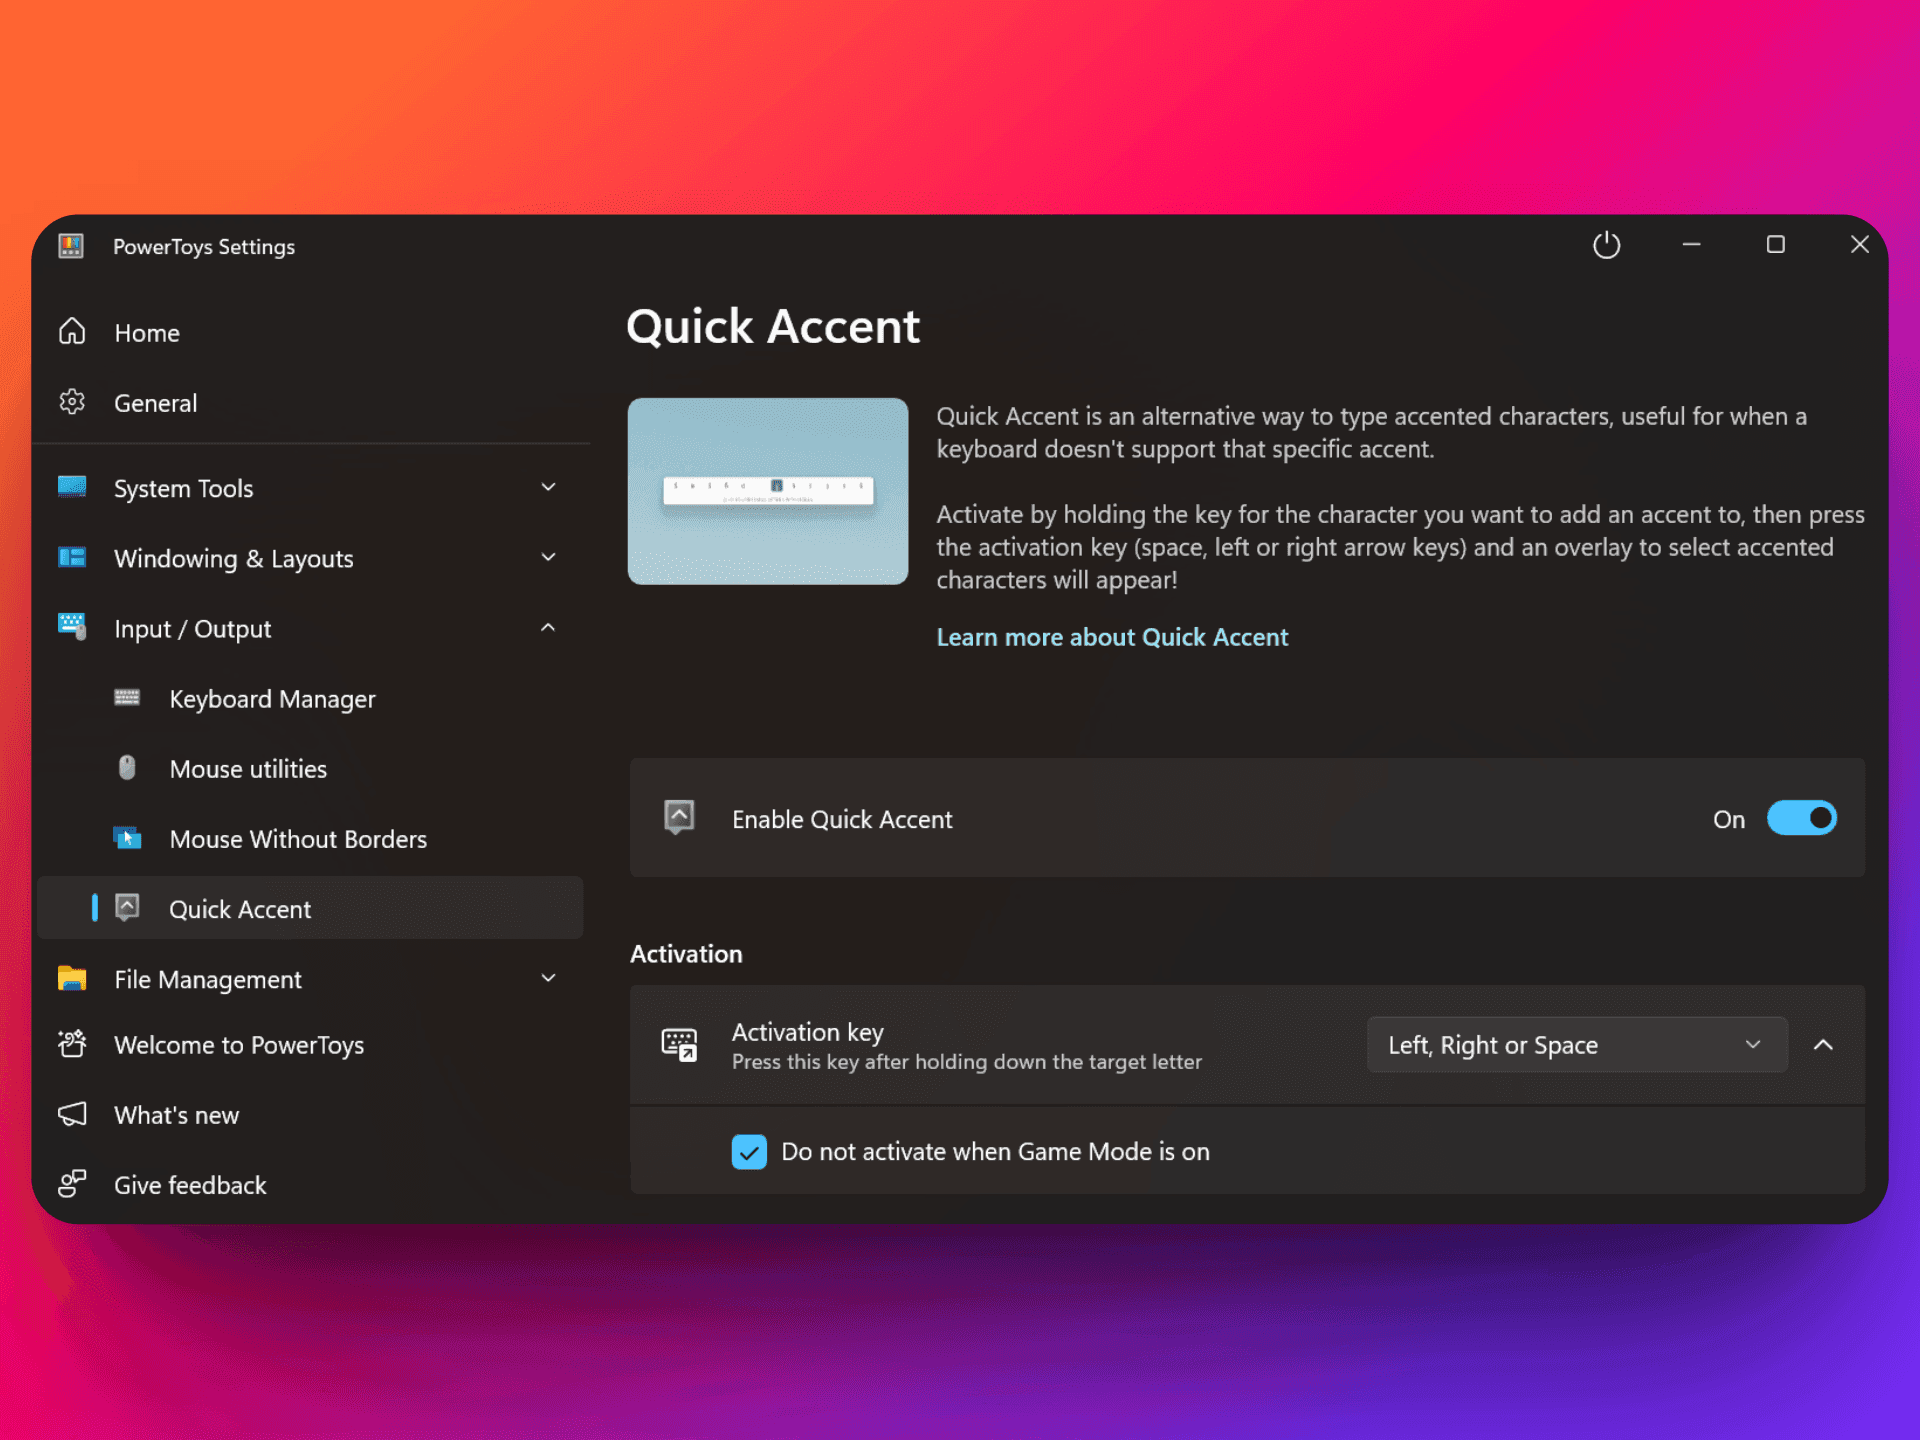Click the Windowing & Layouts icon
Image resolution: width=1920 pixels, height=1440 pixels.
(72, 557)
